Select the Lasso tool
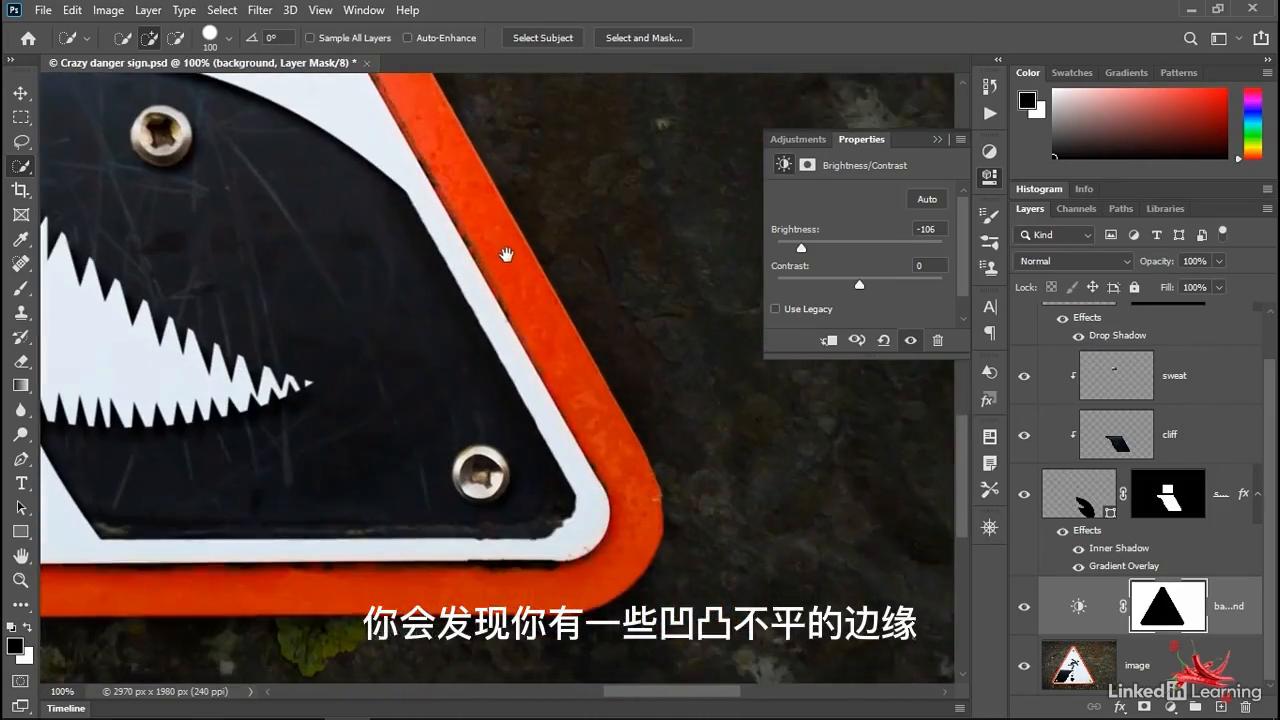The width and height of the screenshot is (1280, 720). point(21,141)
